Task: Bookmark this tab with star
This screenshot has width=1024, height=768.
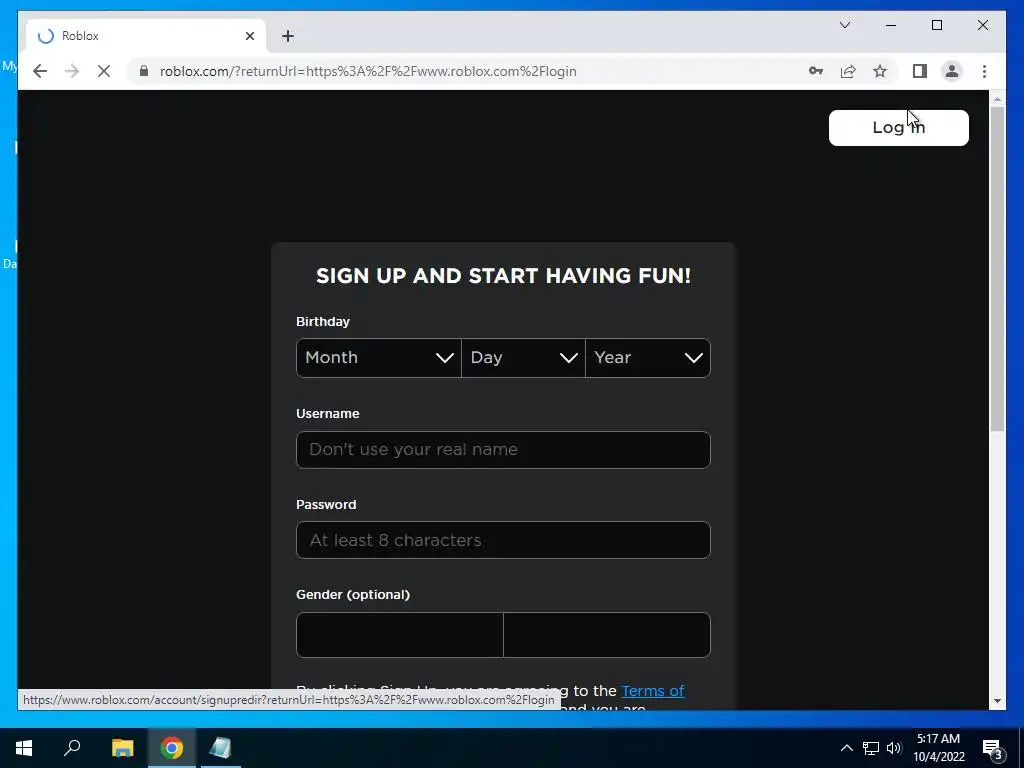Action: click(880, 71)
